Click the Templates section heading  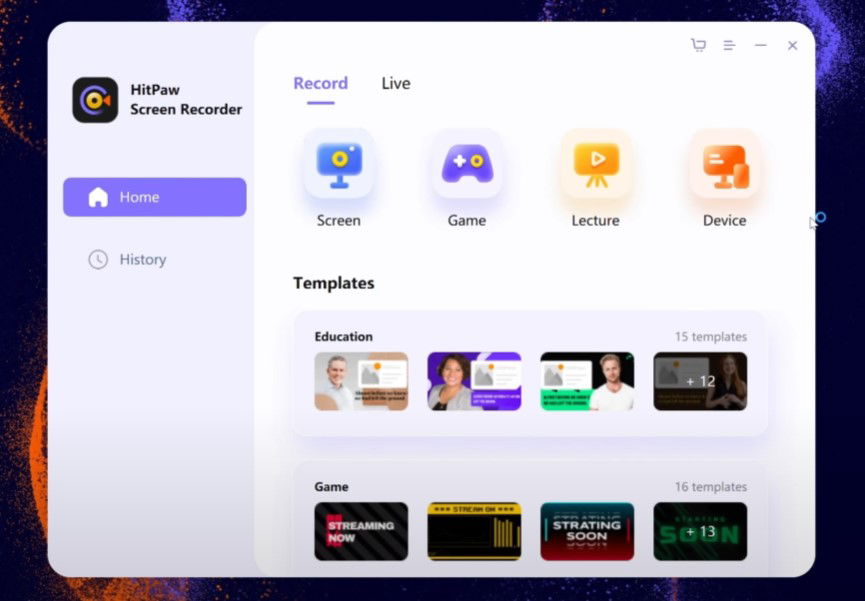tap(334, 283)
